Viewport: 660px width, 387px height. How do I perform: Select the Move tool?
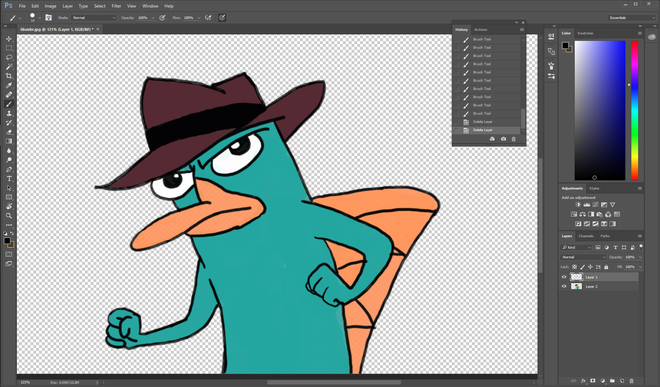click(x=9, y=39)
